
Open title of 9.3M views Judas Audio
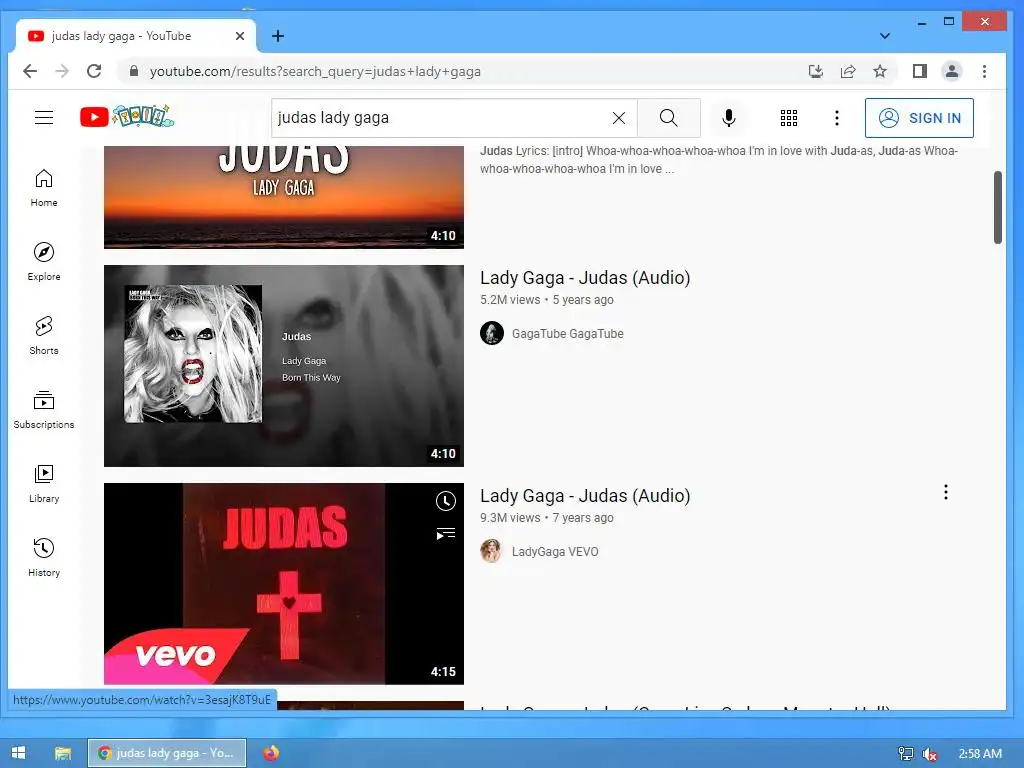click(585, 496)
